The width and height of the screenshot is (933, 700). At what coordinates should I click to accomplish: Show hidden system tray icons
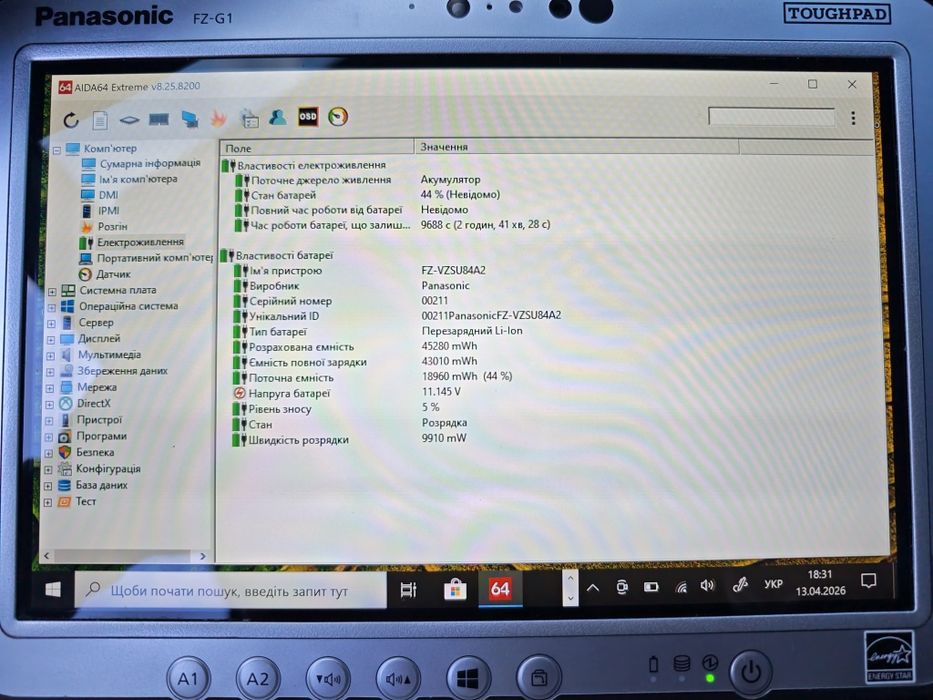click(593, 588)
